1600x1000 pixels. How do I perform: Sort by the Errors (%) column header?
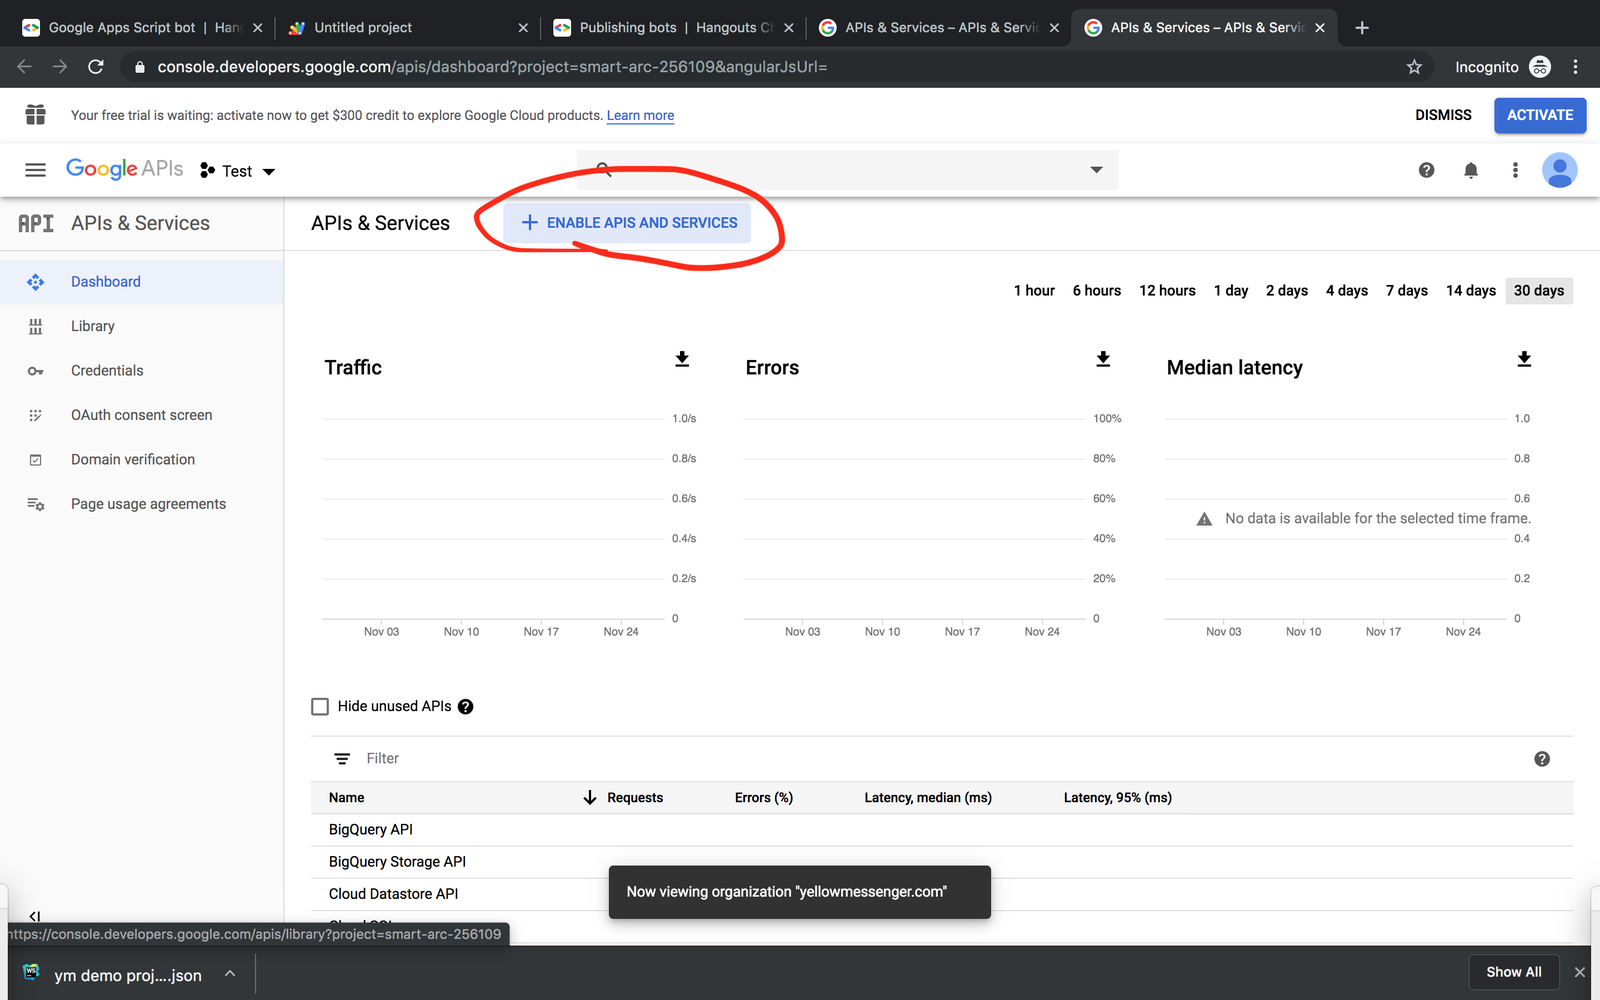pyautogui.click(x=764, y=798)
